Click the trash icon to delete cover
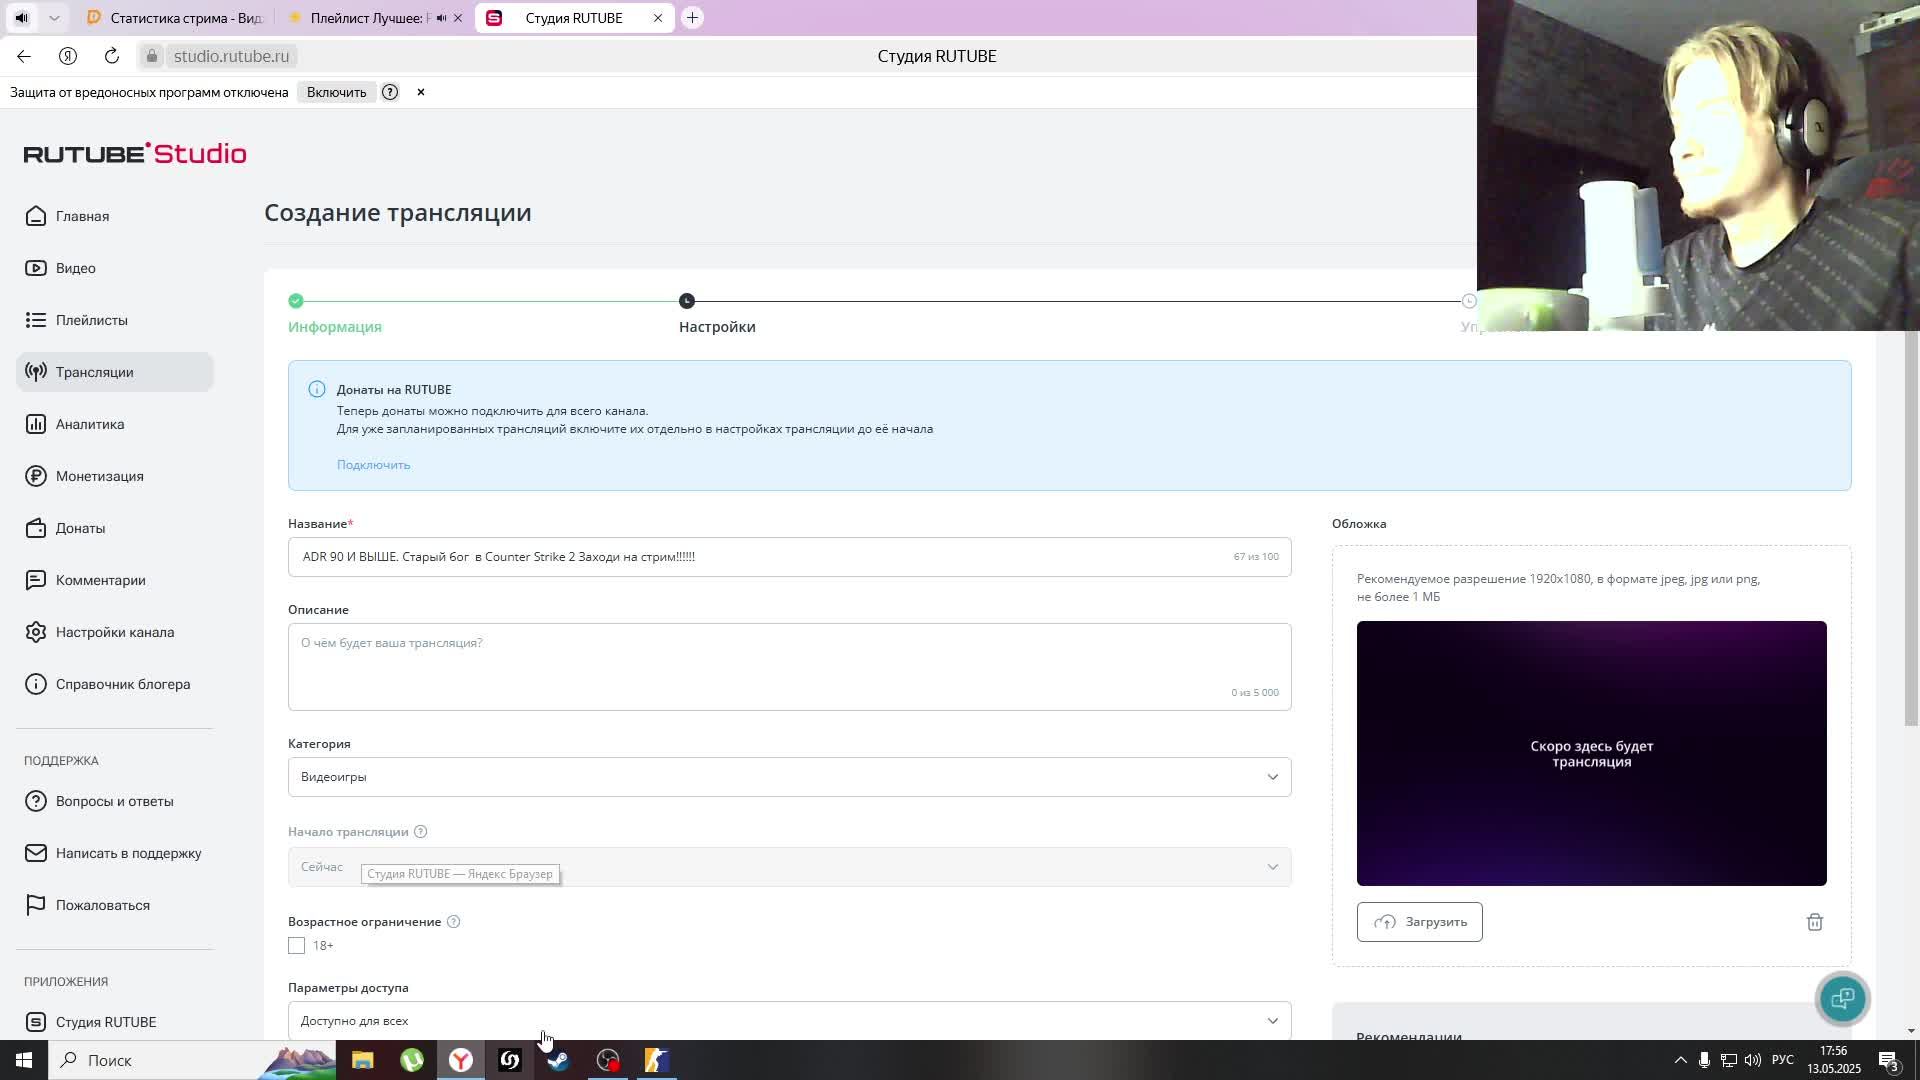Screen dimensions: 1920x1080 coord(1815,922)
